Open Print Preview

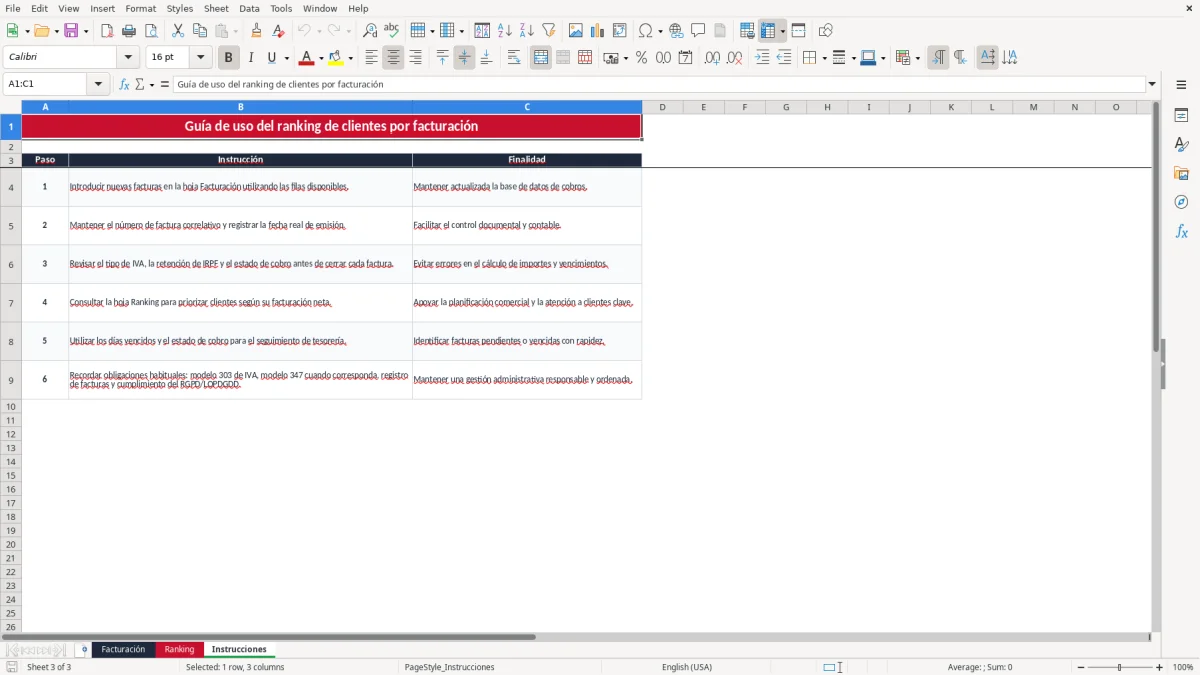[x=151, y=31]
